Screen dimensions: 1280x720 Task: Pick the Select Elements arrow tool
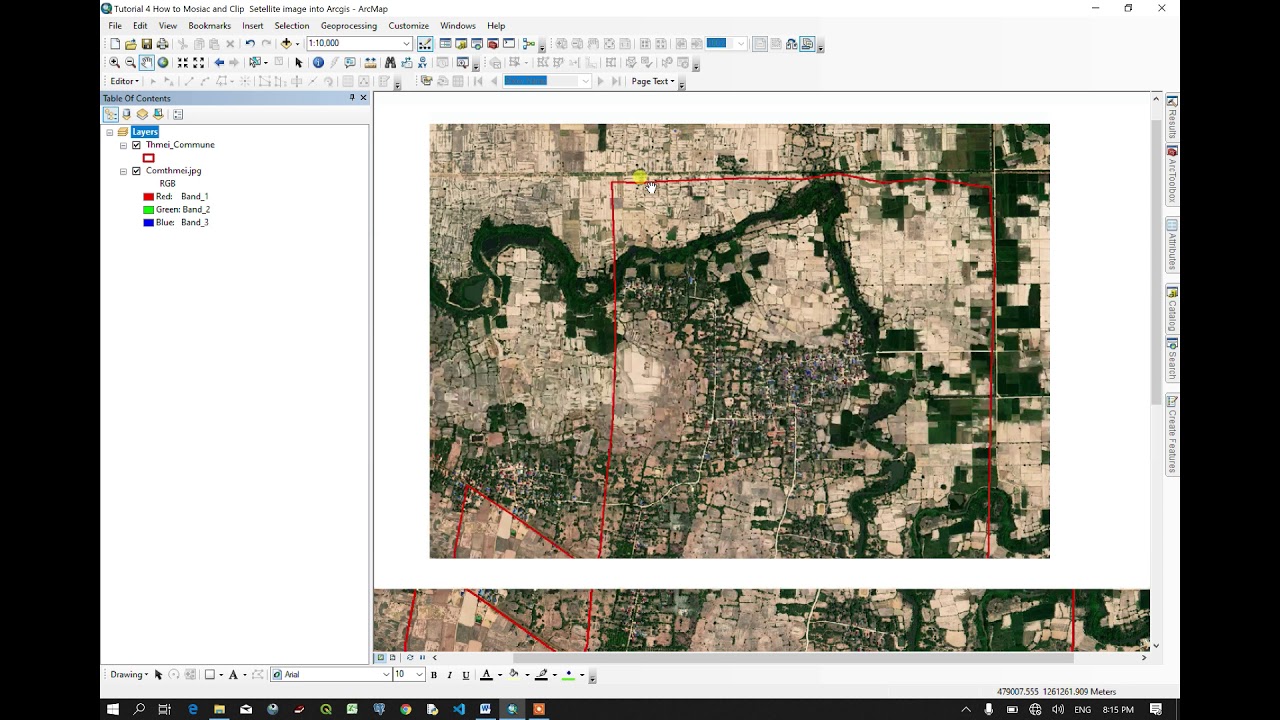point(298,62)
